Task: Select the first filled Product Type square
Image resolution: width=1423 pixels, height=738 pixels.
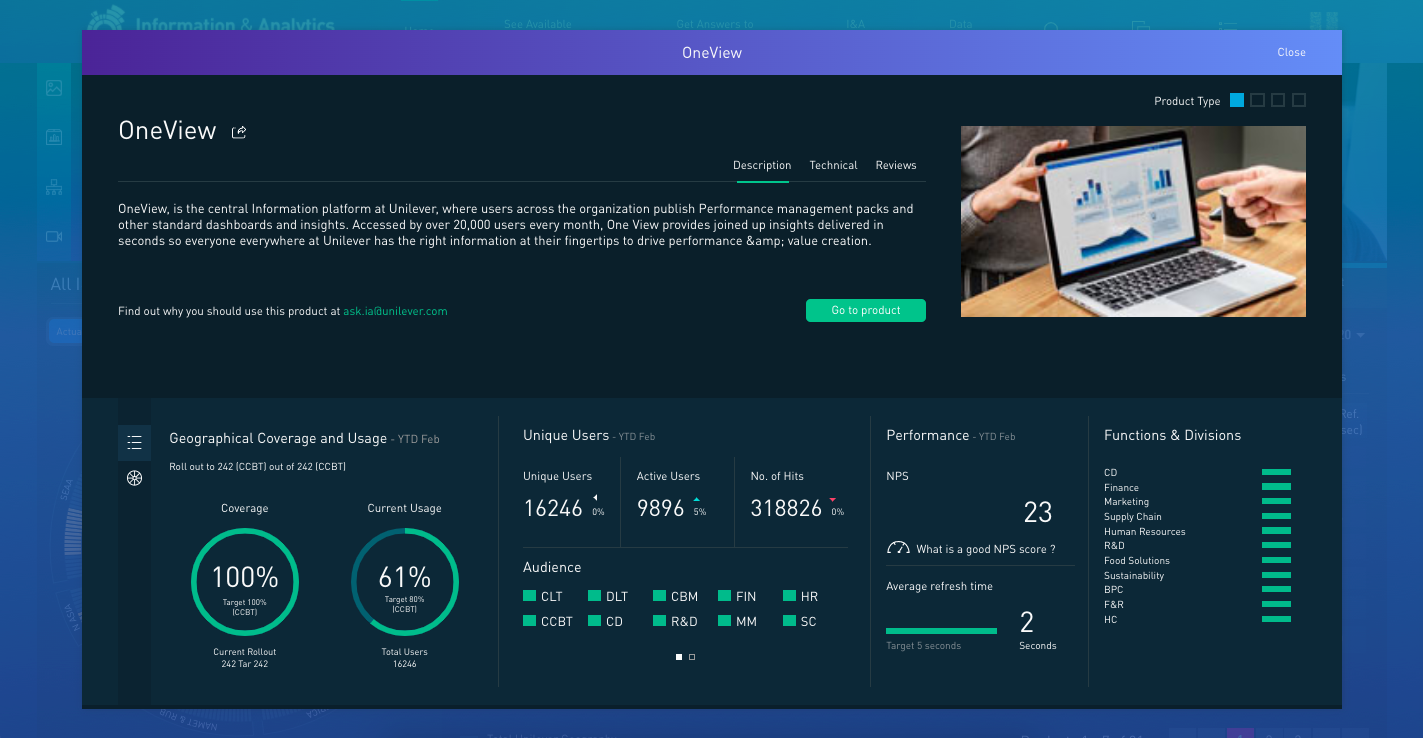Action: [x=1237, y=100]
